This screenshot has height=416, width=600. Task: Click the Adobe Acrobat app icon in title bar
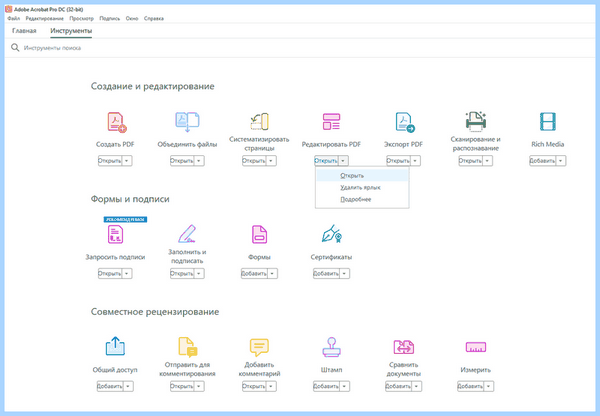click(x=8, y=9)
